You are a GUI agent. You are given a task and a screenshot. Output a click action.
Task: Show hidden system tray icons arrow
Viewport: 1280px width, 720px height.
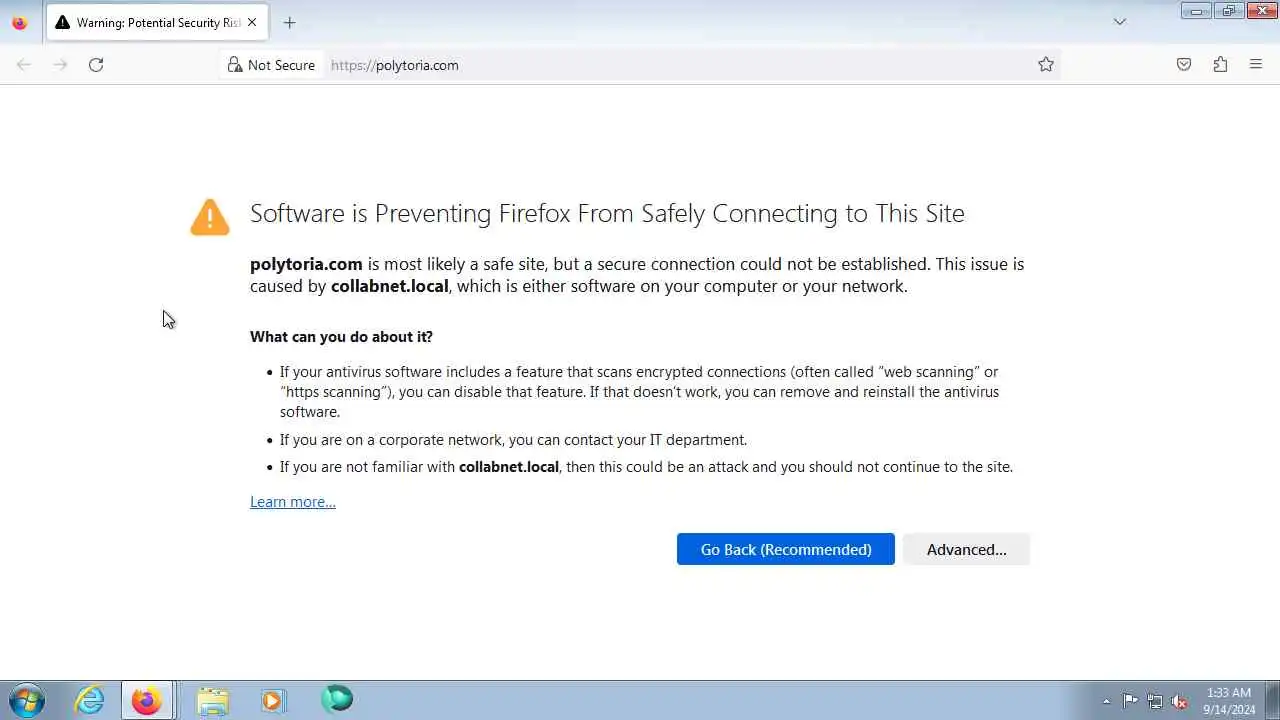(x=1106, y=701)
